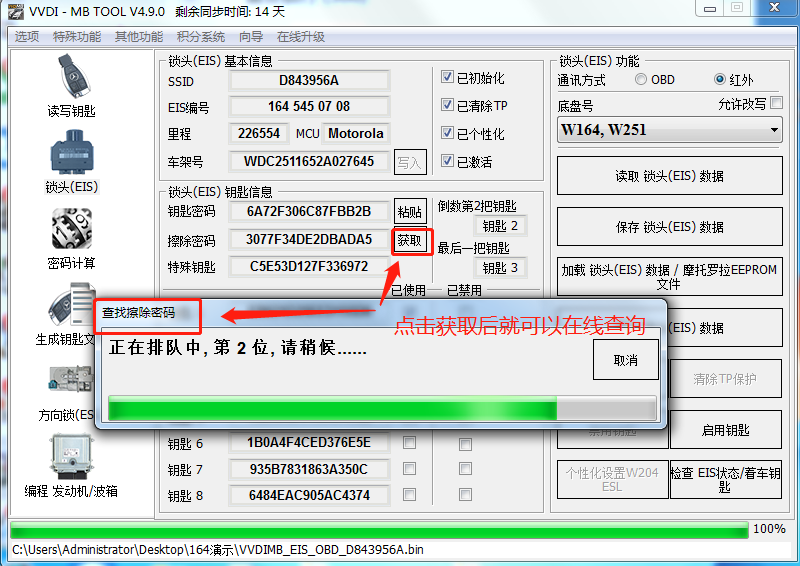
Task: Click the 钥匙密码 field 6A72F306C87FBB2B
Action: tap(309, 211)
